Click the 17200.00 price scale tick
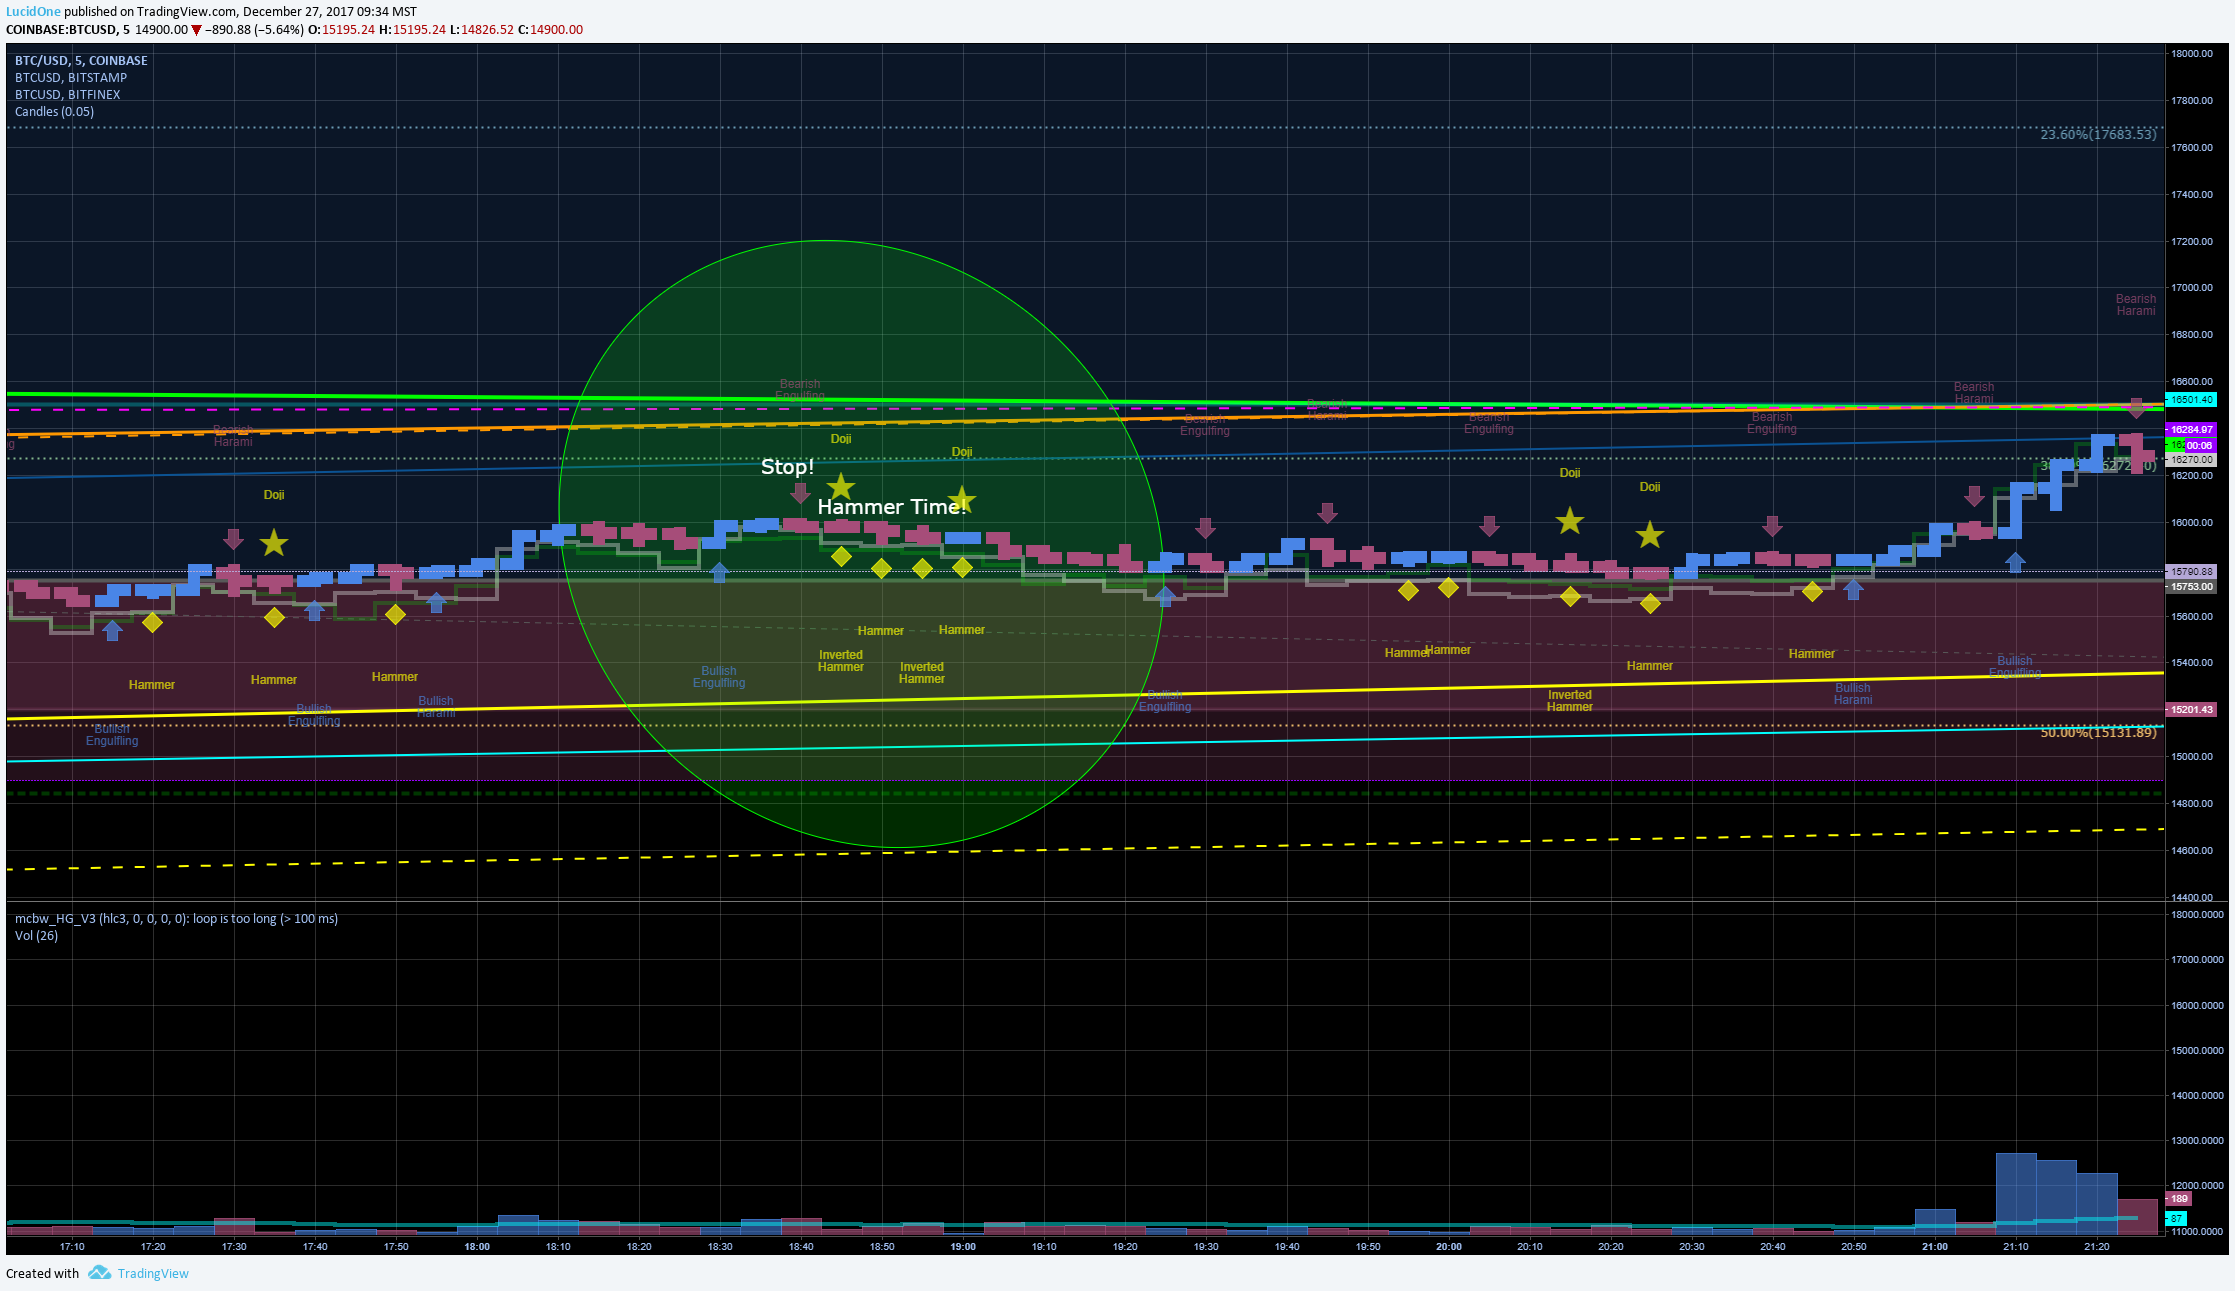Viewport: 2235px width, 1291px height. coord(2190,241)
